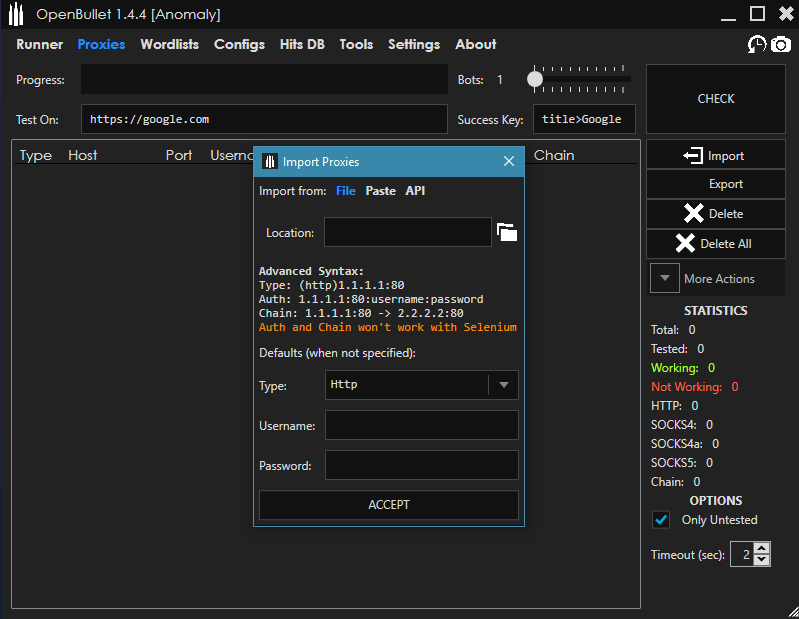The height and width of the screenshot is (619, 799).
Task: Decrease the timeout with down arrow
Action: [x=761, y=559]
